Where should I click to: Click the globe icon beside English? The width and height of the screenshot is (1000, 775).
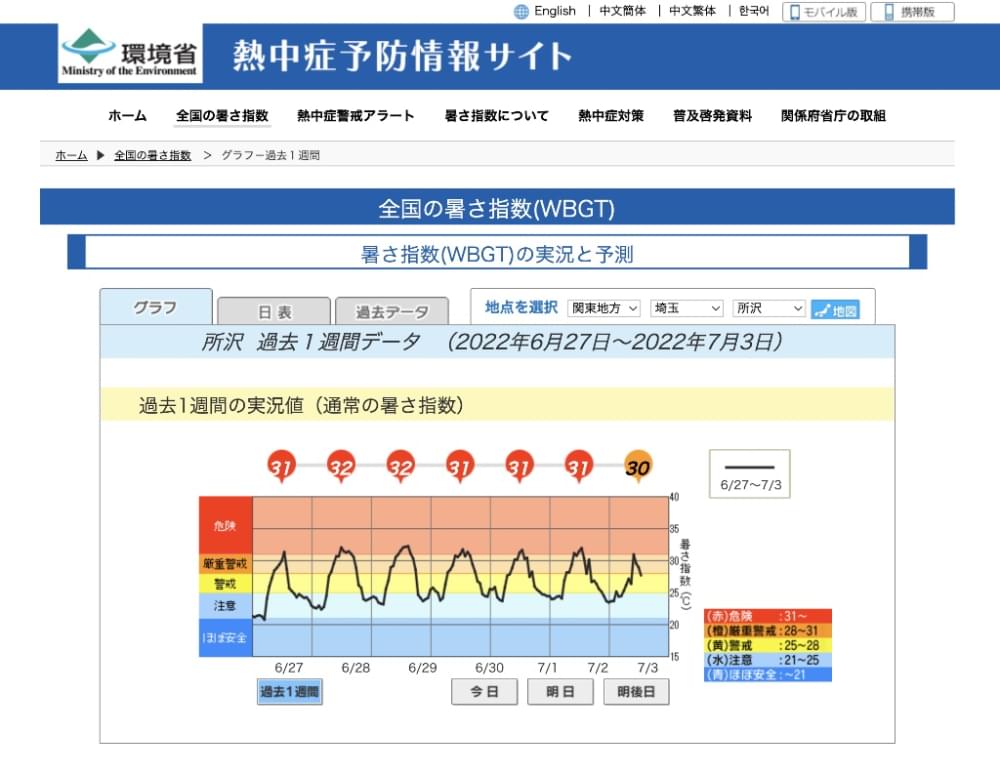click(x=521, y=12)
